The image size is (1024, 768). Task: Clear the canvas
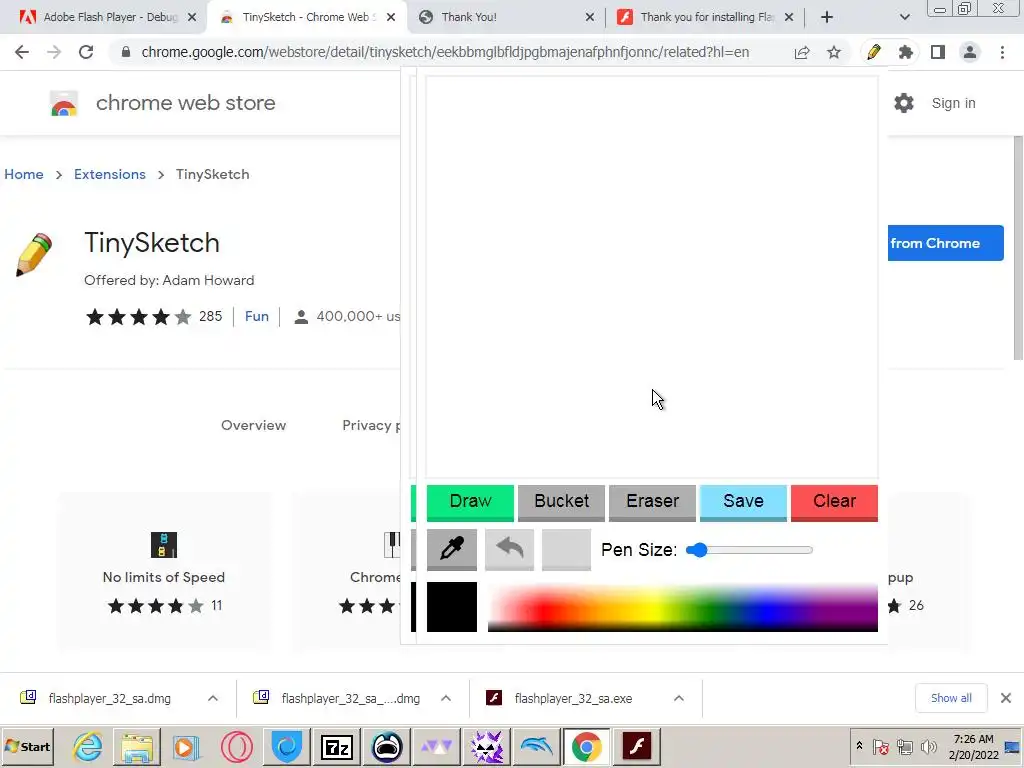point(834,502)
